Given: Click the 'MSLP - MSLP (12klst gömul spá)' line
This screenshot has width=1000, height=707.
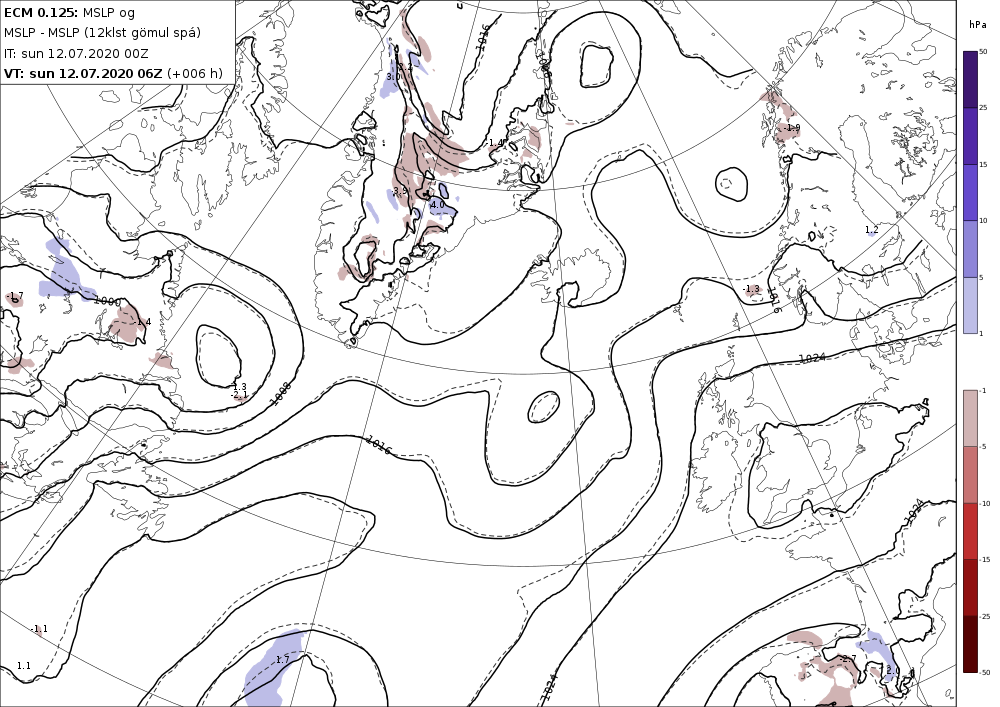Looking at the screenshot, I should pos(102,33).
